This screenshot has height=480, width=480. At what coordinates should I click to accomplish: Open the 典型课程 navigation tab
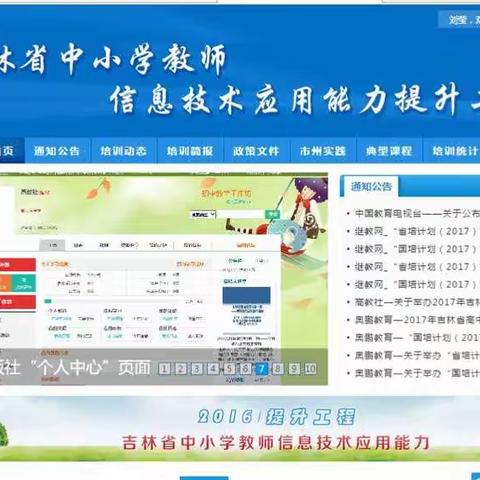click(x=389, y=151)
